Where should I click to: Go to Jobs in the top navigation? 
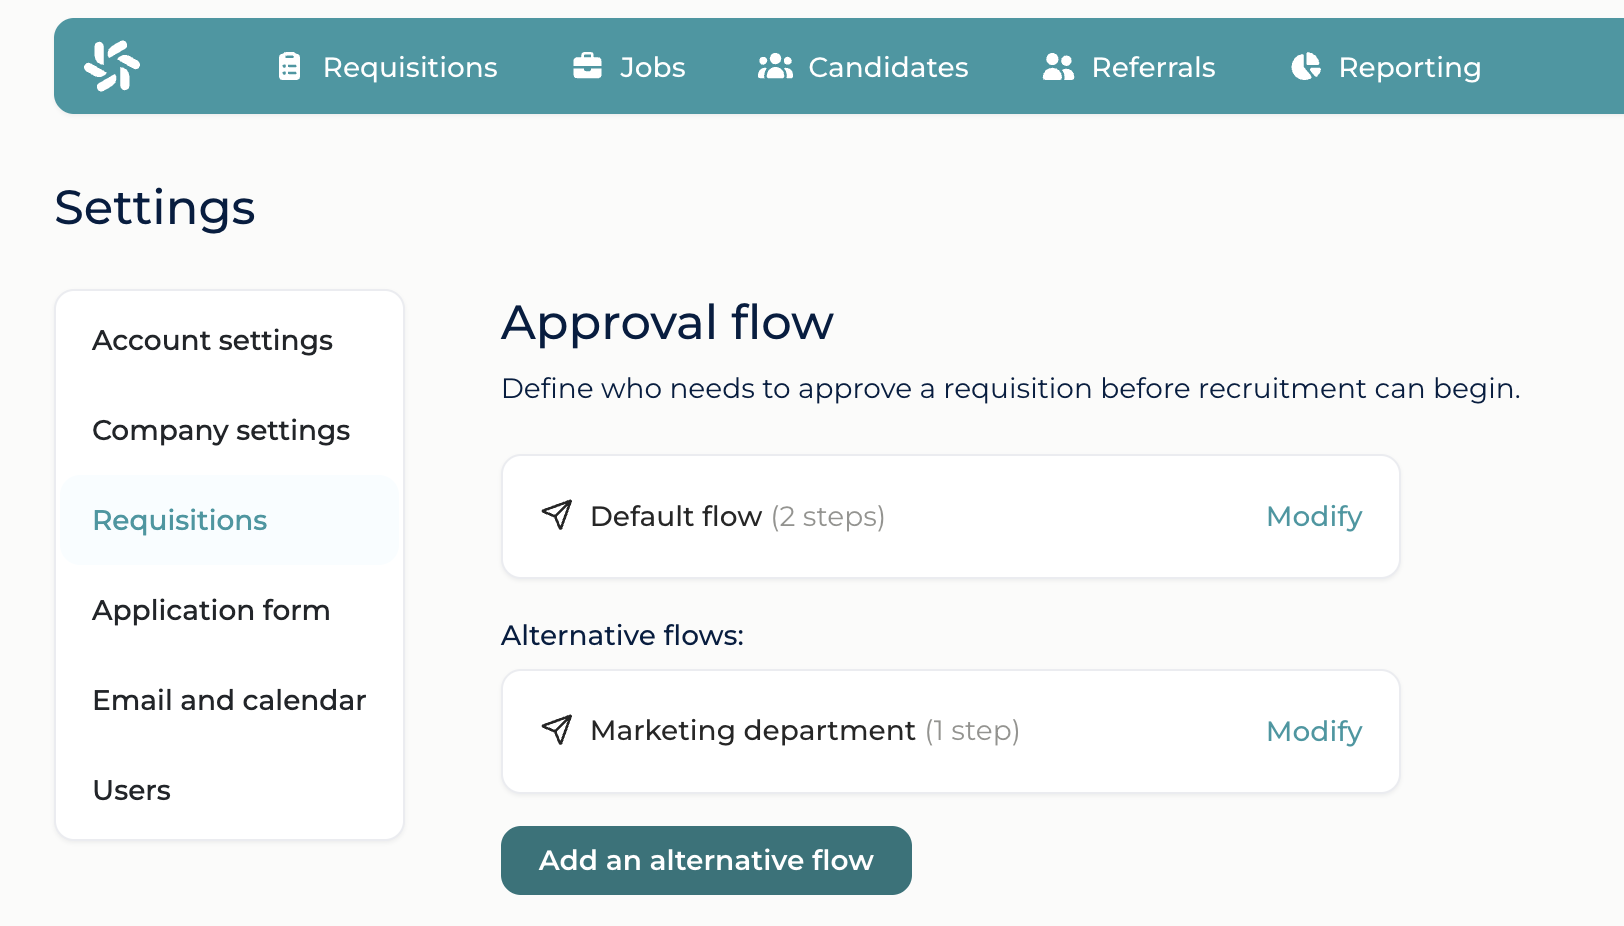coord(629,67)
